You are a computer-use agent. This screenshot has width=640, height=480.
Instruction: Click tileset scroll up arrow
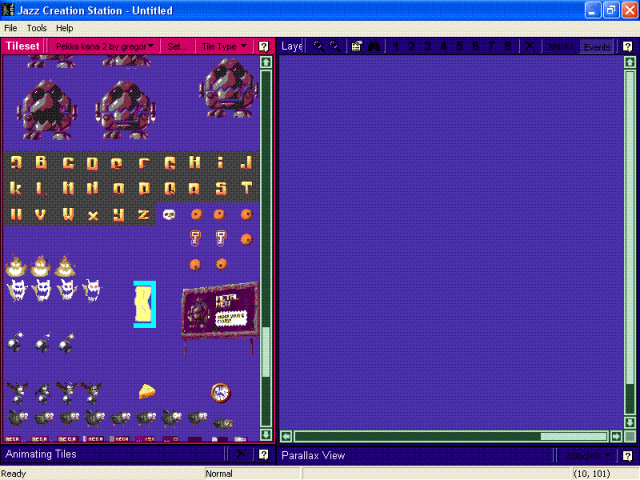tap(266, 62)
